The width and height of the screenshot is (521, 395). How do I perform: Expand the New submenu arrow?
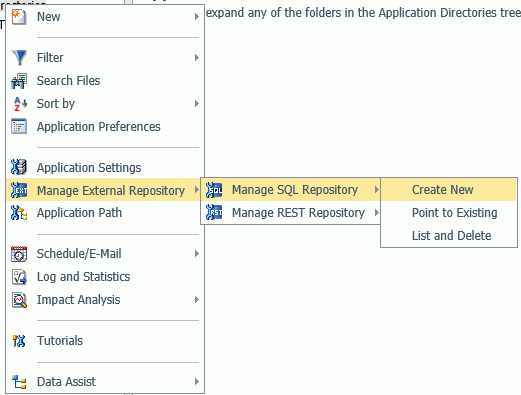(x=197, y=16)
